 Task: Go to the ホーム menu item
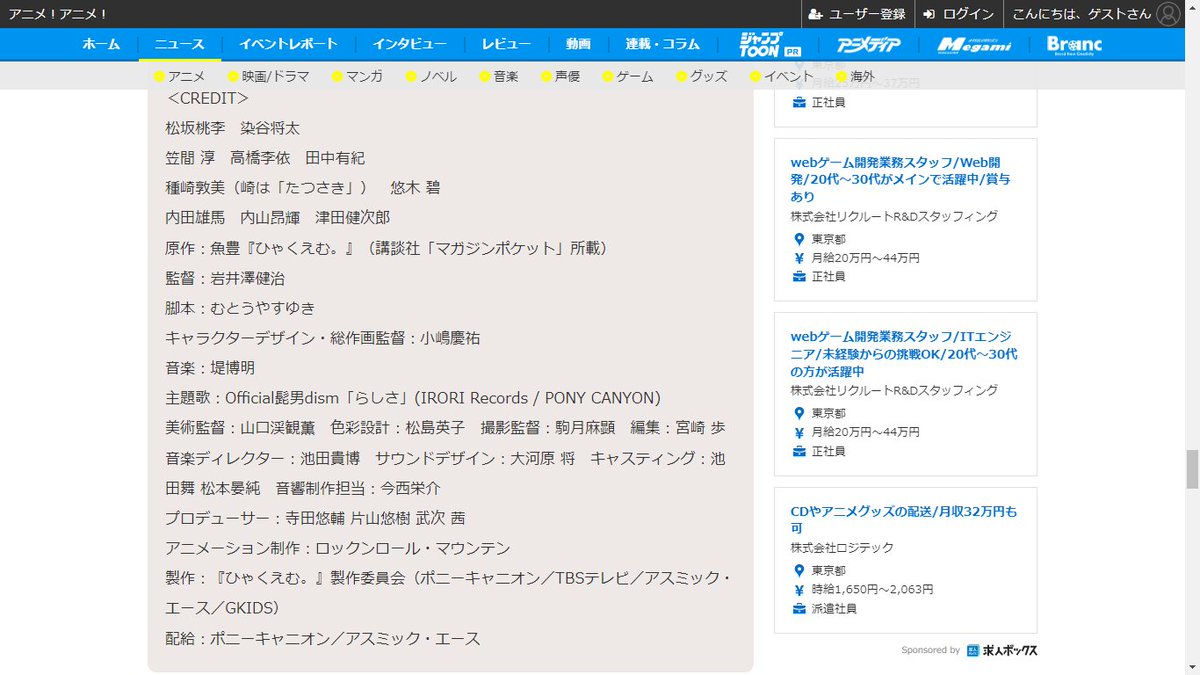[101, 44]
